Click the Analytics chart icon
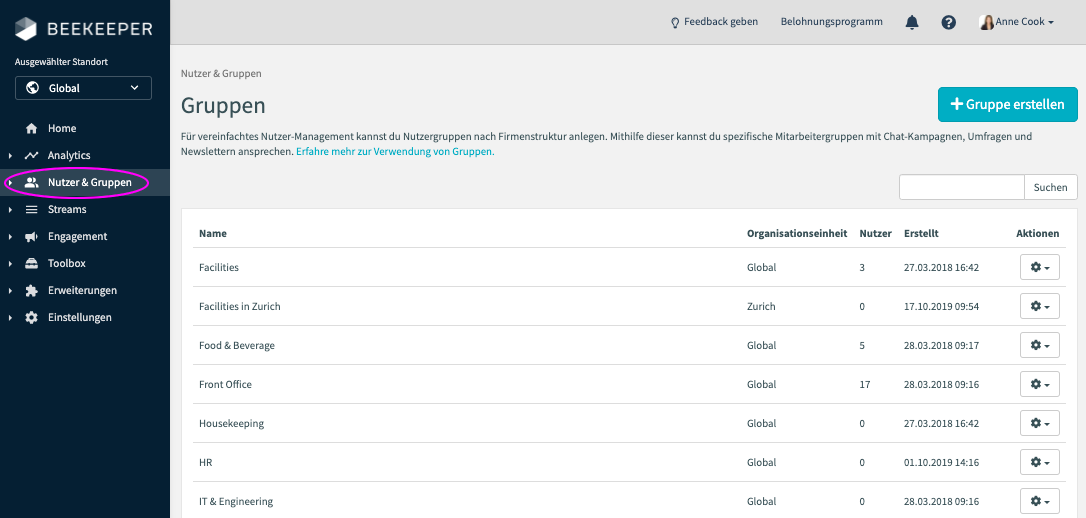Image resolution: width=1086 pixels, height=518 pixels. pyautogui.click(x=31, y=156)
